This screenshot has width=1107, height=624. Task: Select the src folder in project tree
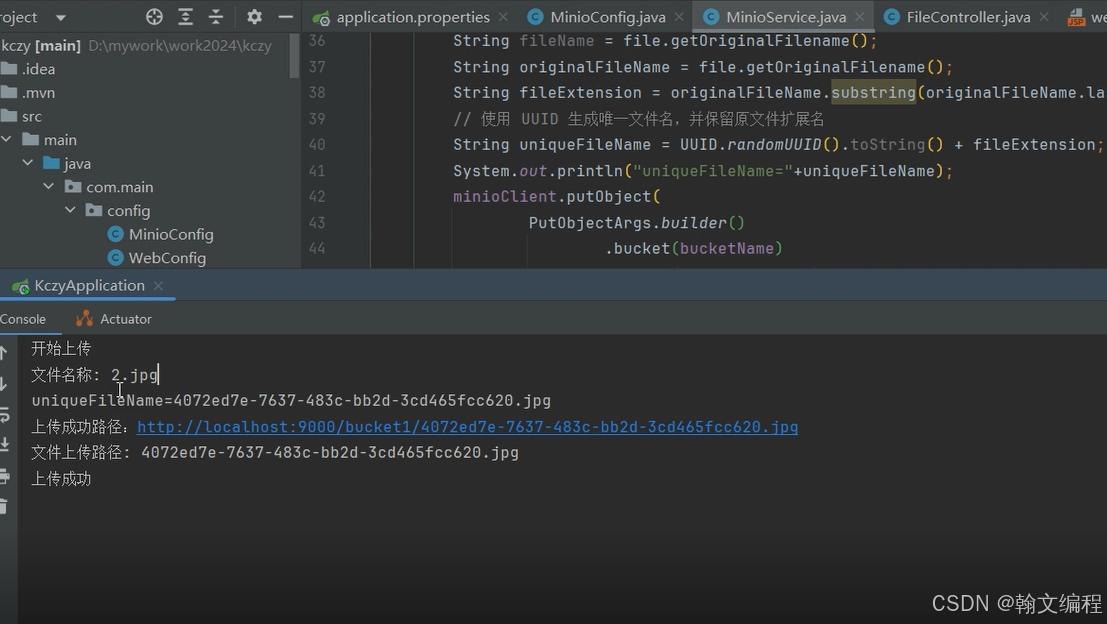pyautogui.click(x=22, y=116)
